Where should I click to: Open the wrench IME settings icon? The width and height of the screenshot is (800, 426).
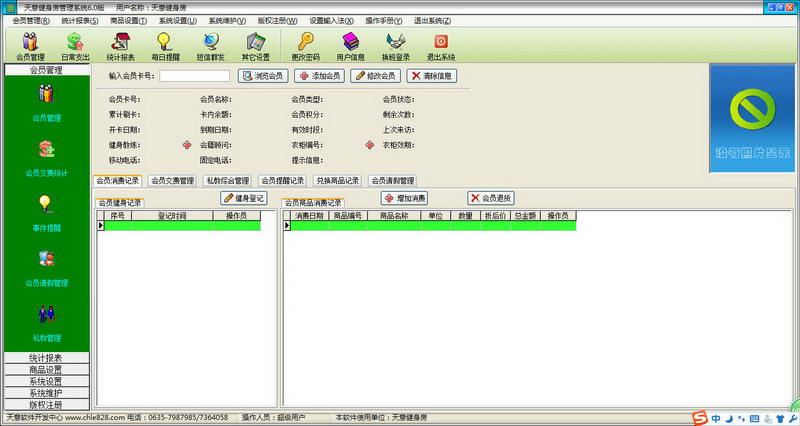[792, 419]
